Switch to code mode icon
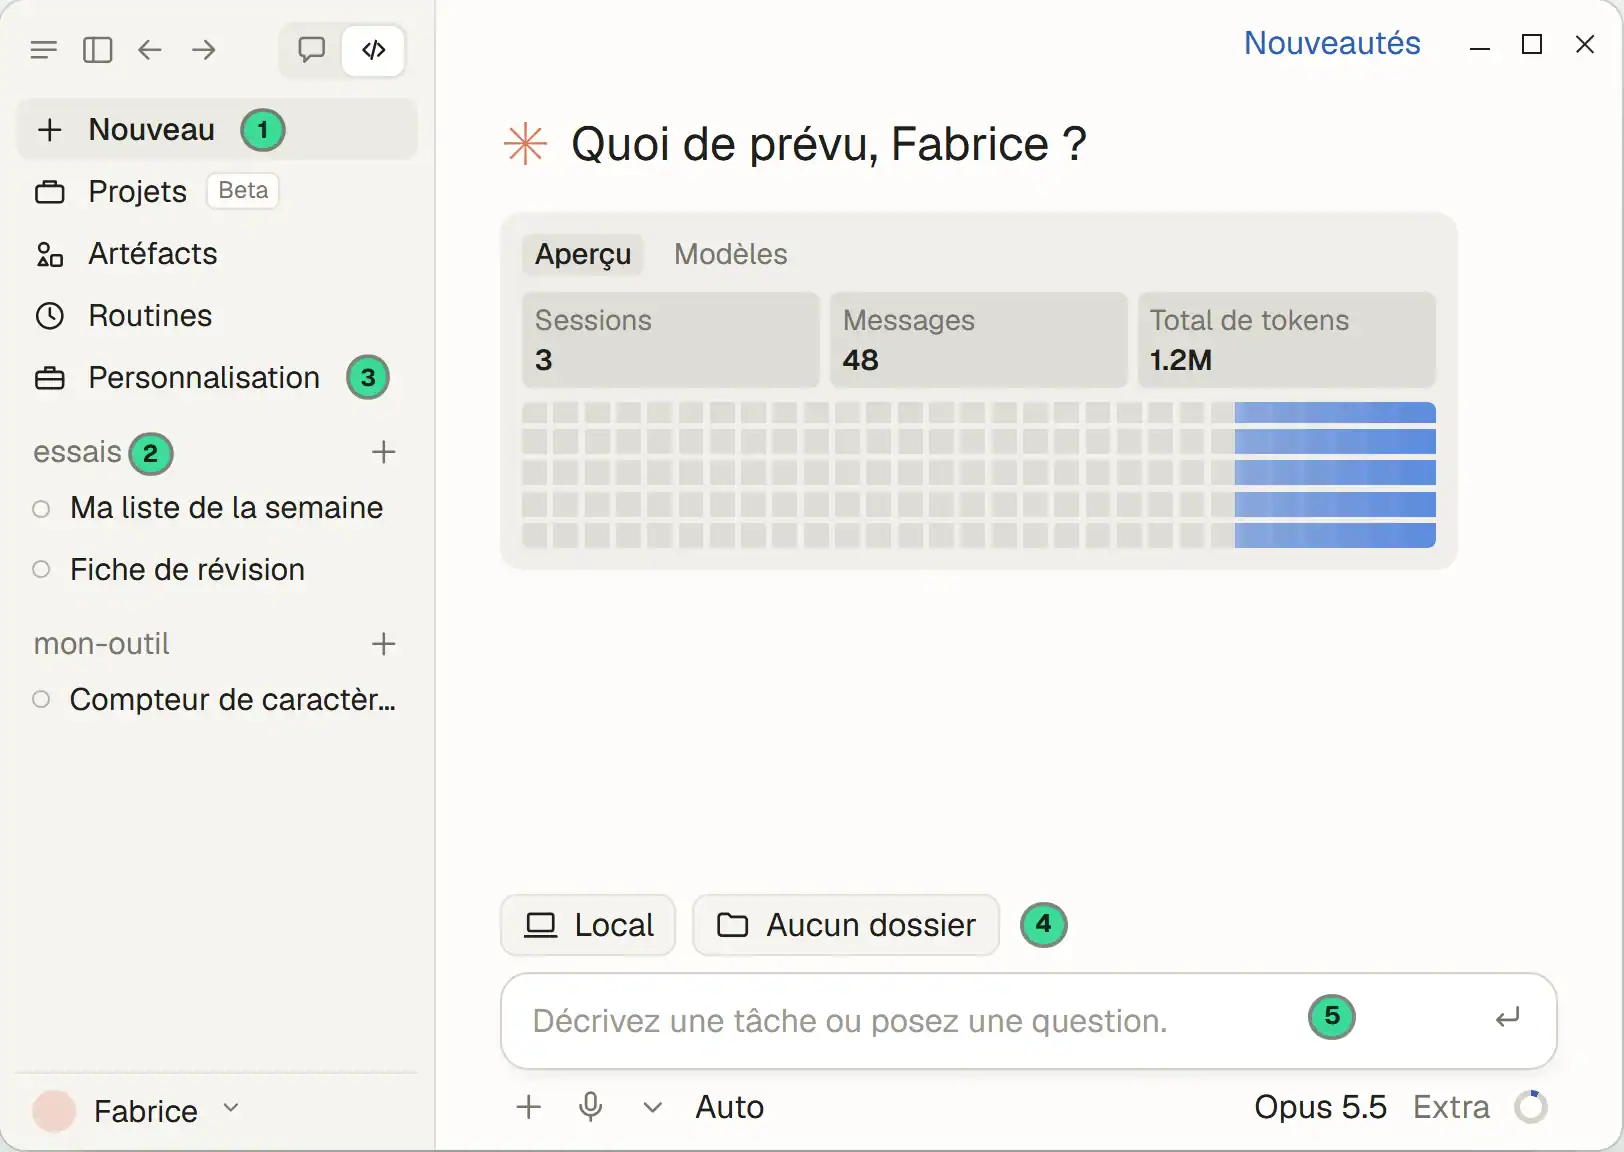This screenshot has height=1152, width=1624. coord(374,50)
